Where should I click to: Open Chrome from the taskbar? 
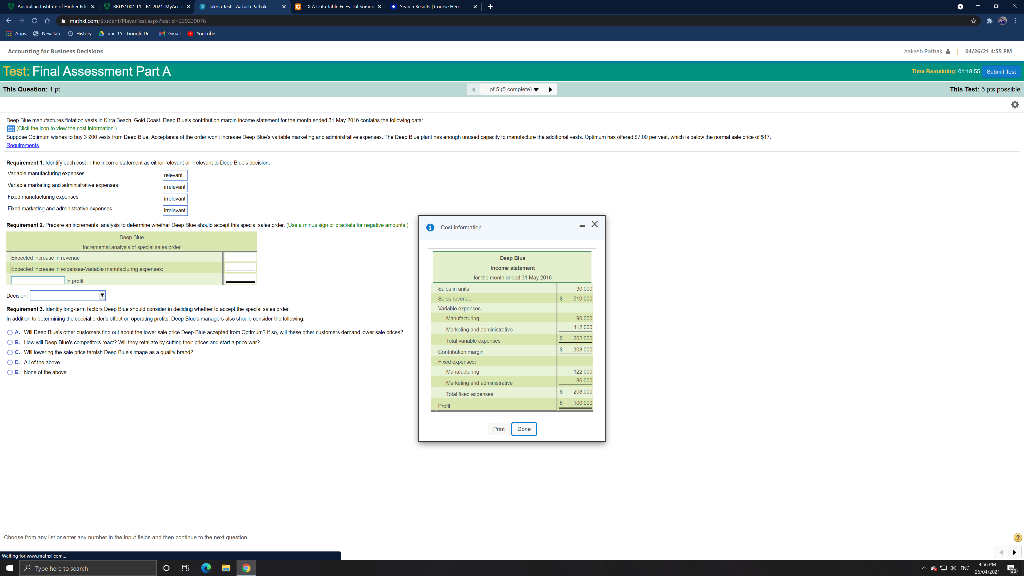tap(246, 568)
